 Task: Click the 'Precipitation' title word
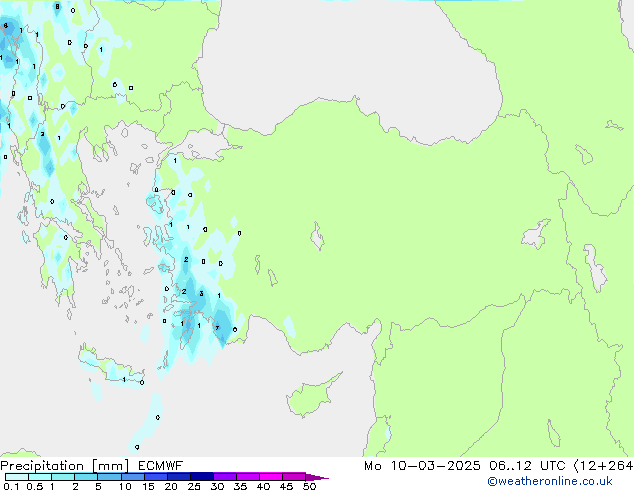point(42,466)
